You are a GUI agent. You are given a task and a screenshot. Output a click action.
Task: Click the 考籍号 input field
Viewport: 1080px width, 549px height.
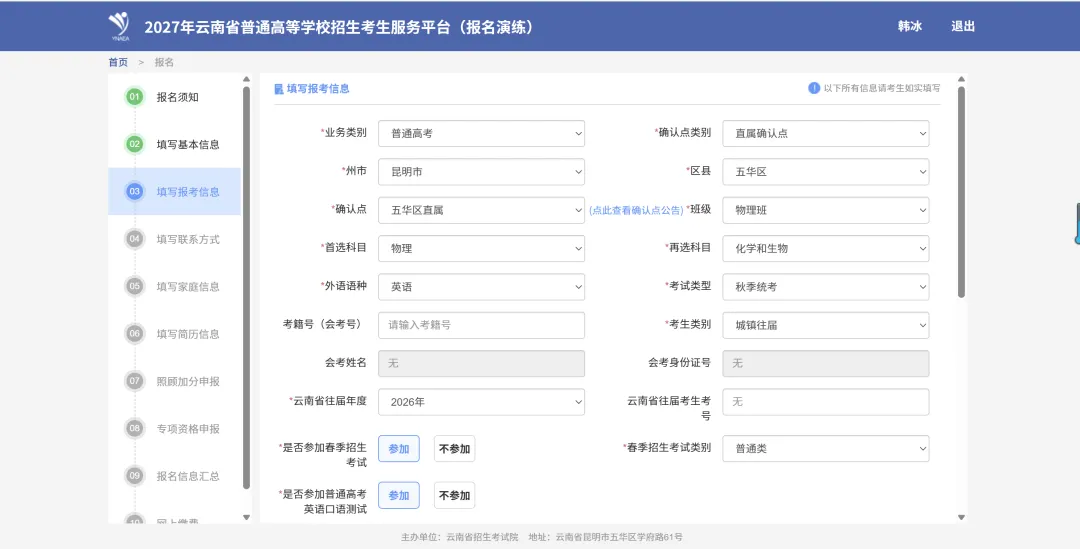pyautogui.click(x=481, y=325)
